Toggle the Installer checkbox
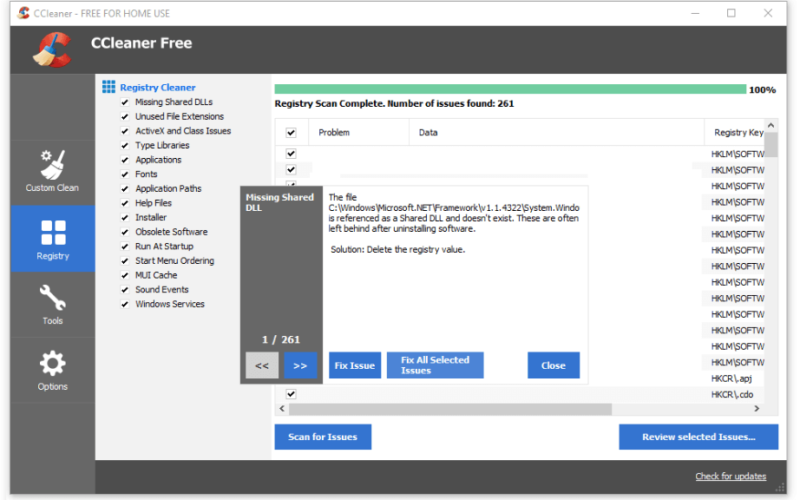Image resolution: width=800 pixels, height=500 pixels. click(x=124, y=217)
